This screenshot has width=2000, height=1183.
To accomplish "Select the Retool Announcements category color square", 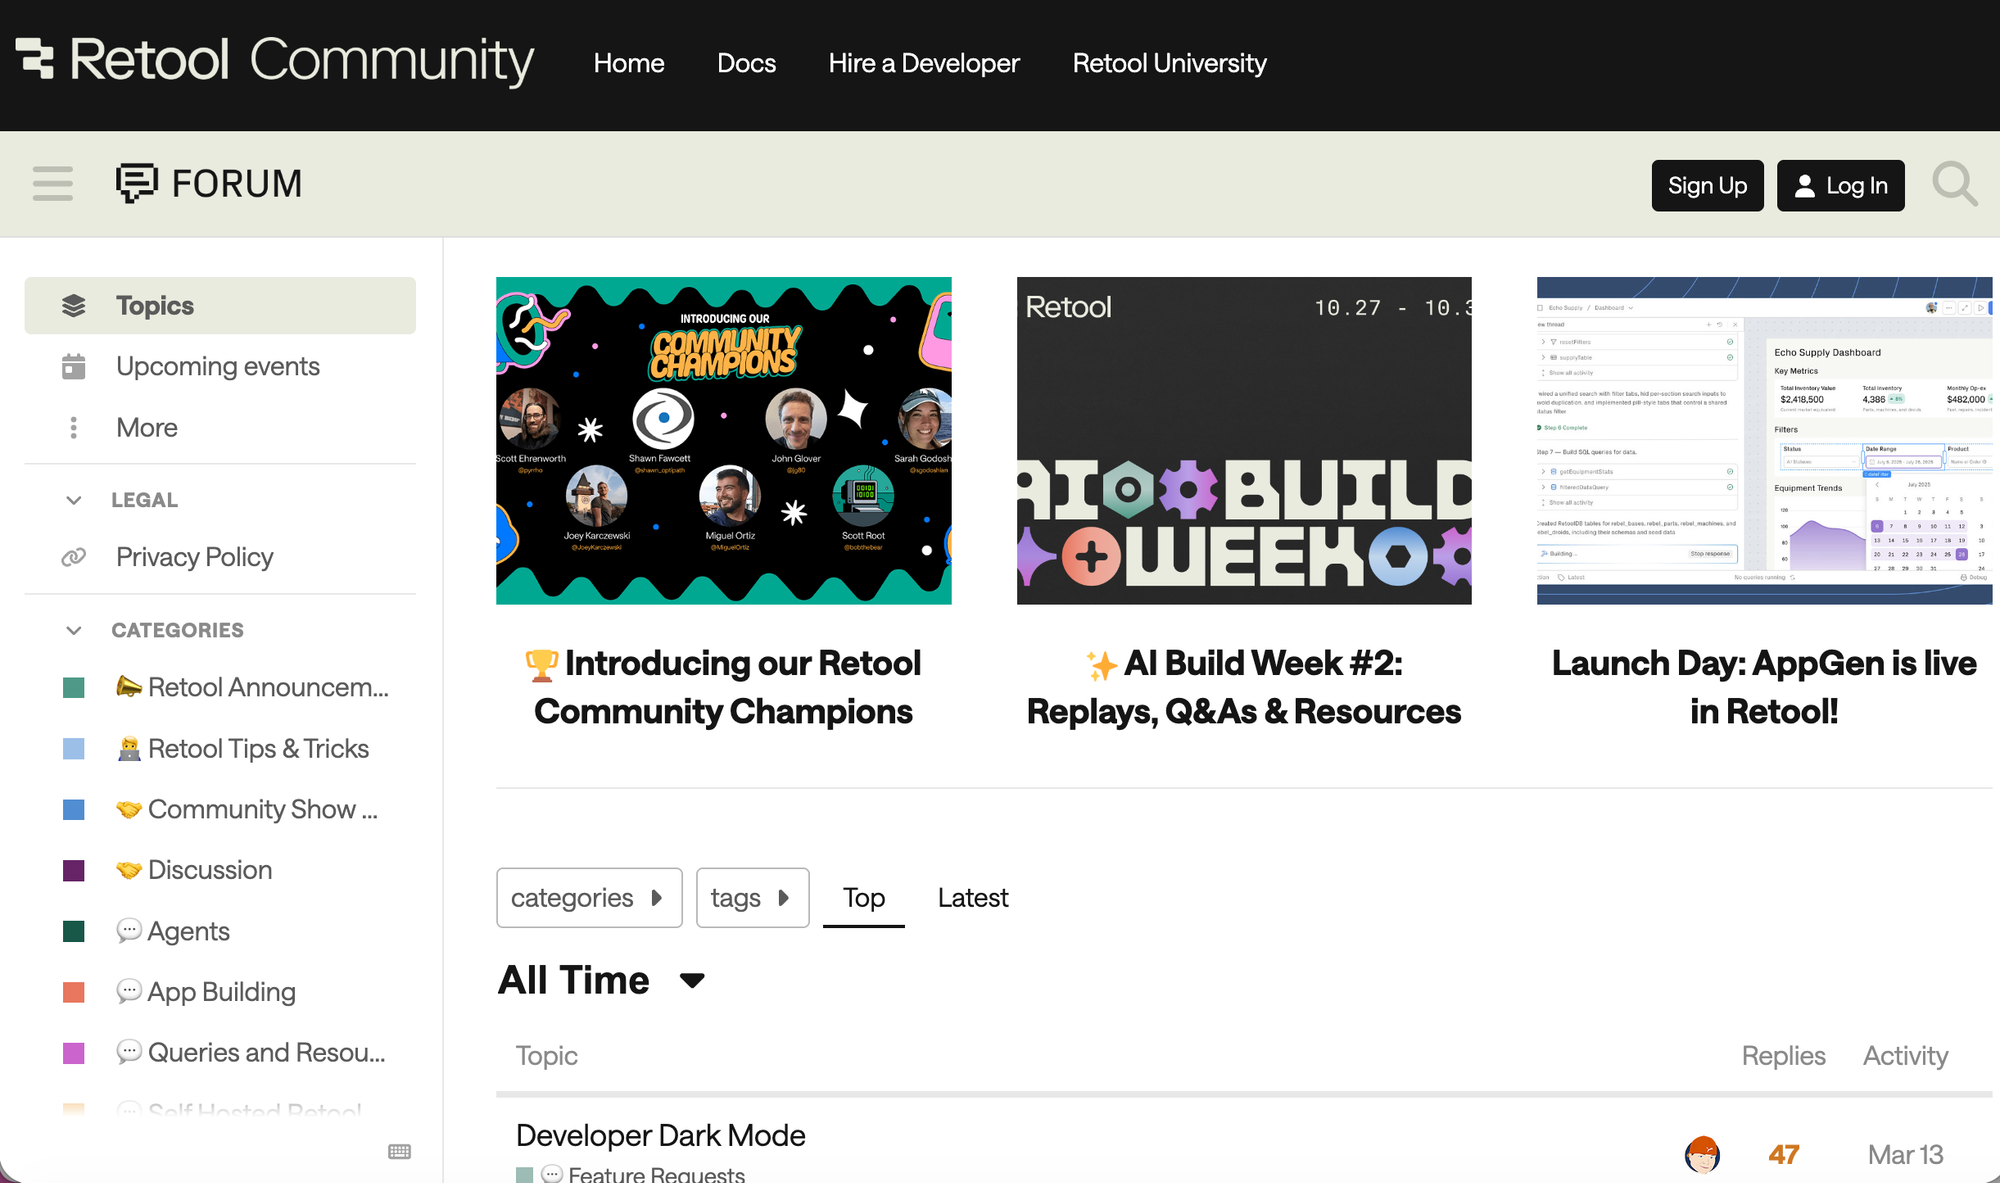I will pos(74,687).
